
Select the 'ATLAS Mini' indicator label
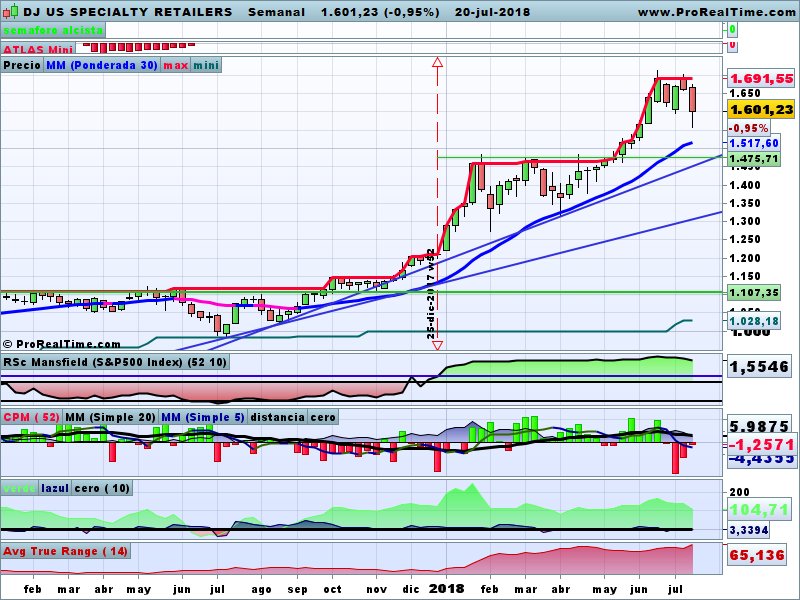(x=38, y=49)
